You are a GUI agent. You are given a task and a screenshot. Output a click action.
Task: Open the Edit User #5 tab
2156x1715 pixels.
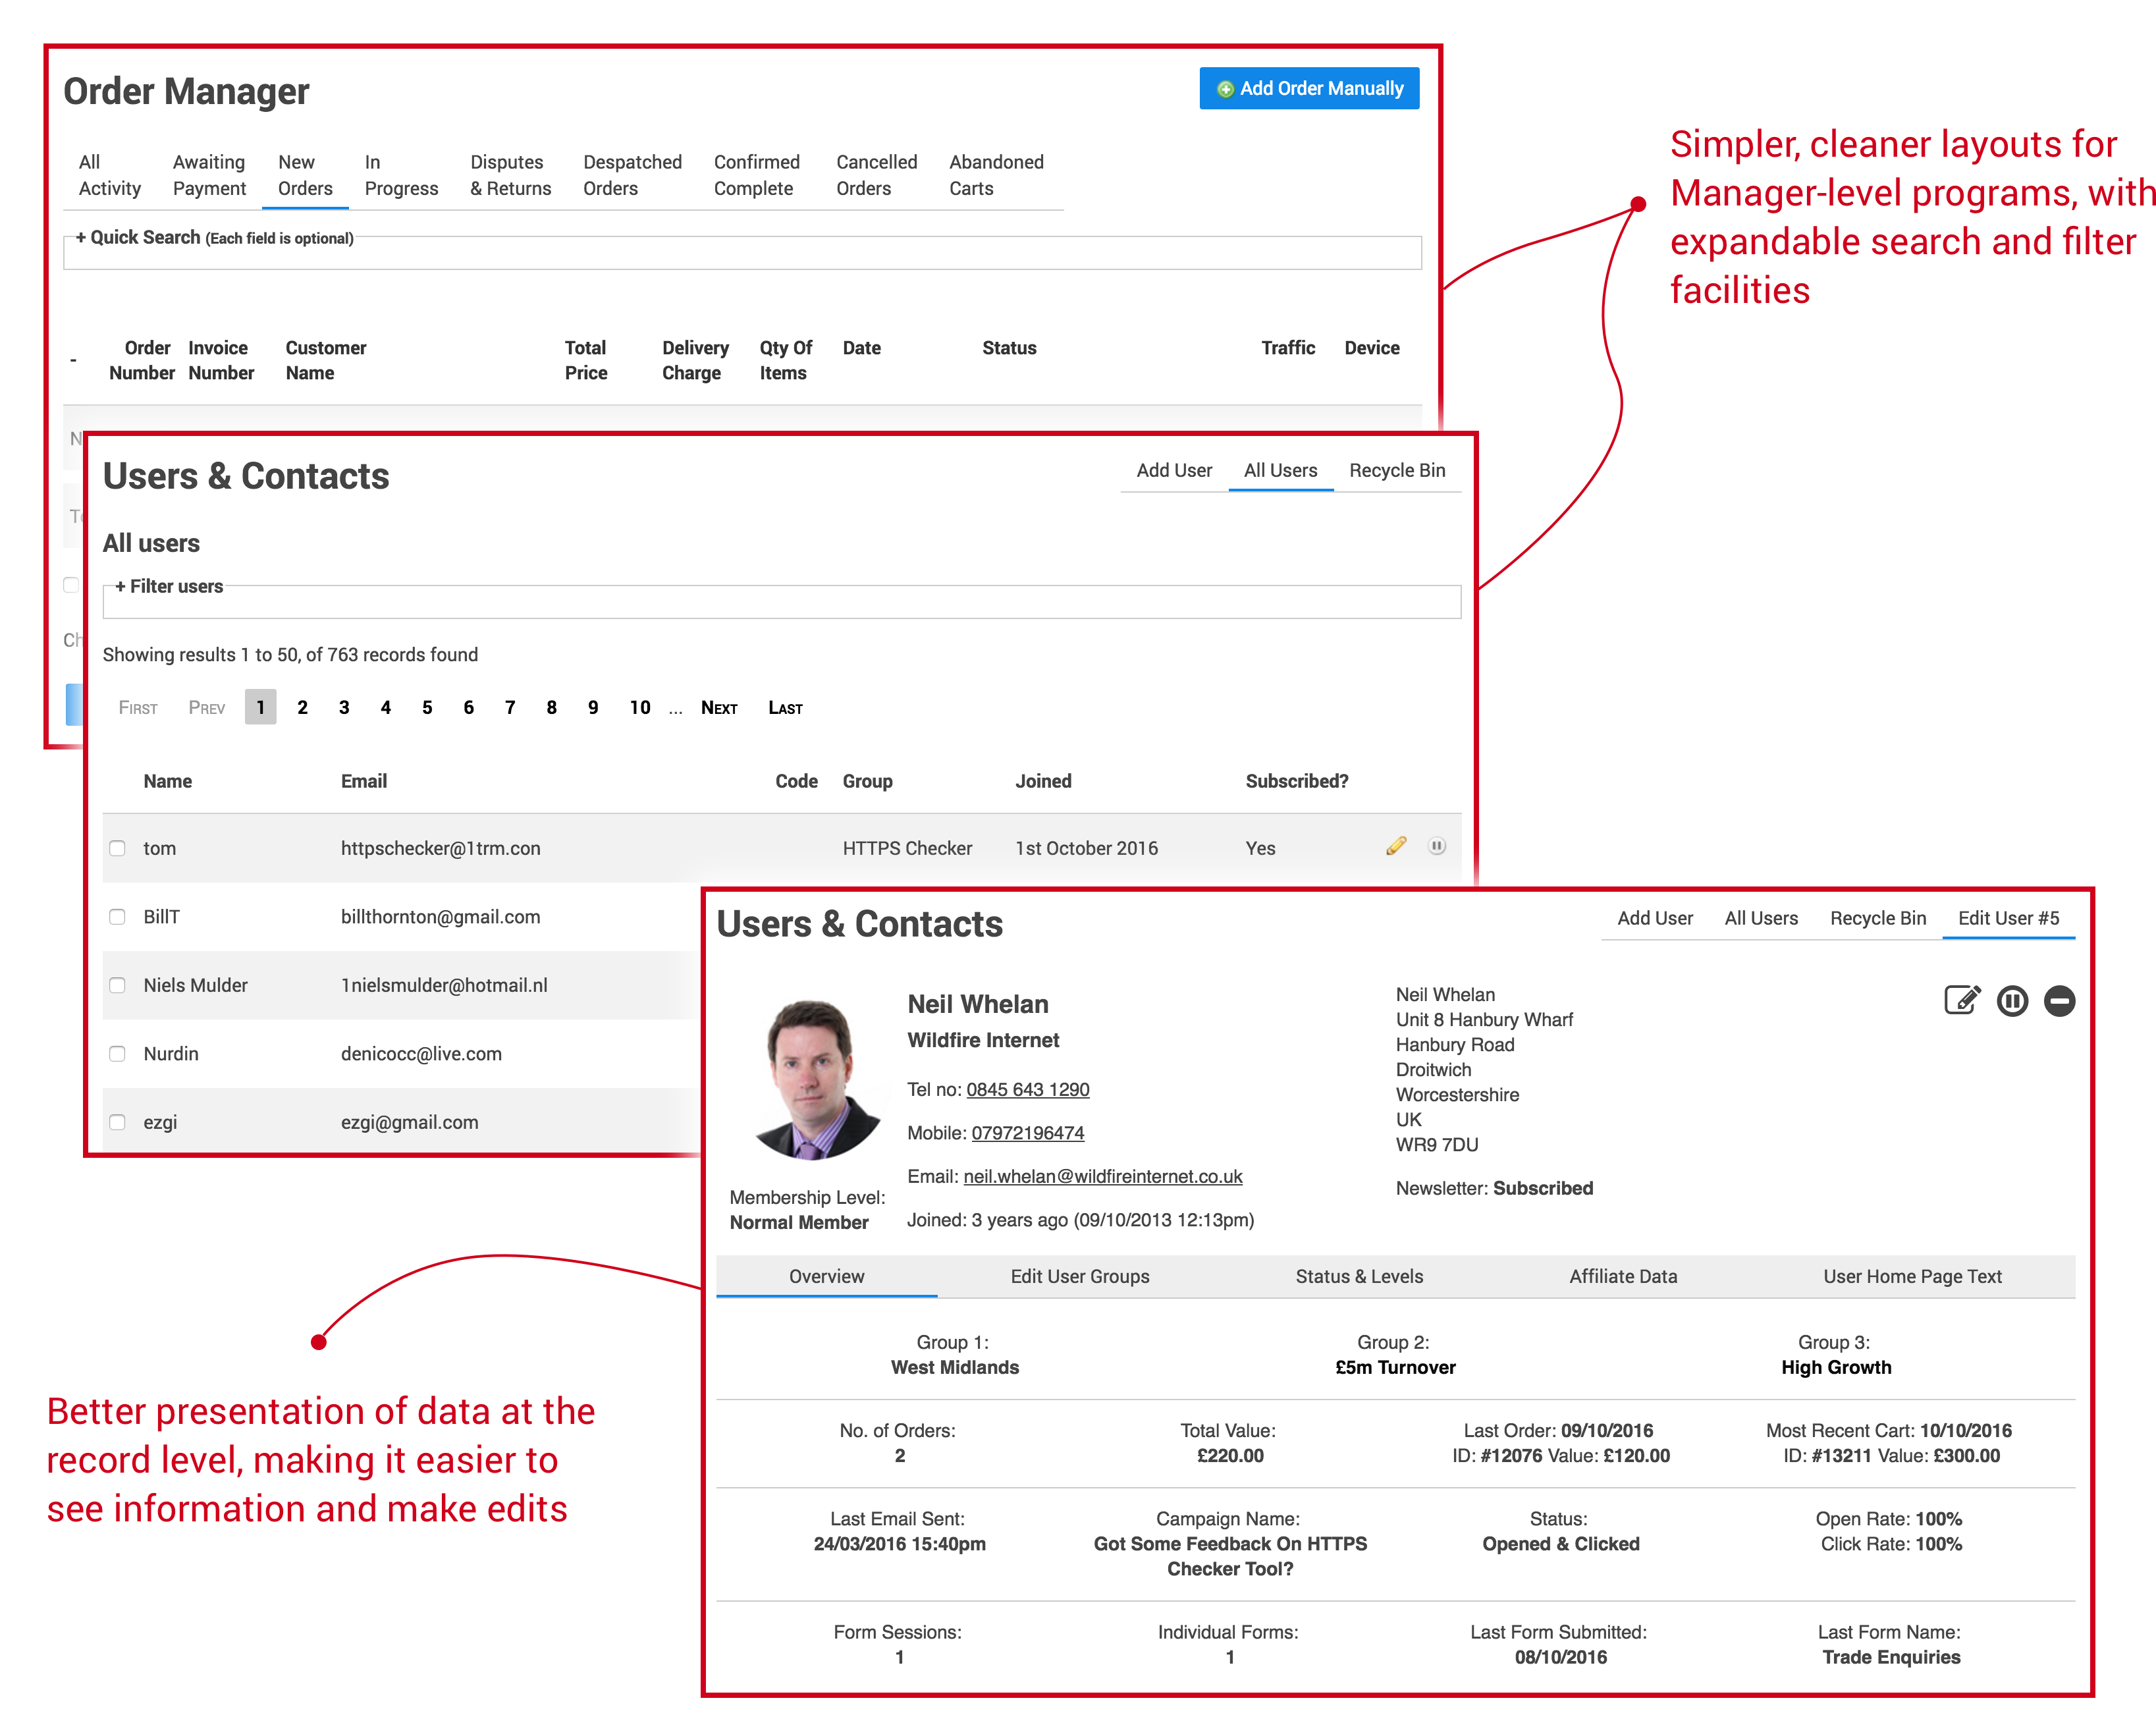click(2008, 918)
